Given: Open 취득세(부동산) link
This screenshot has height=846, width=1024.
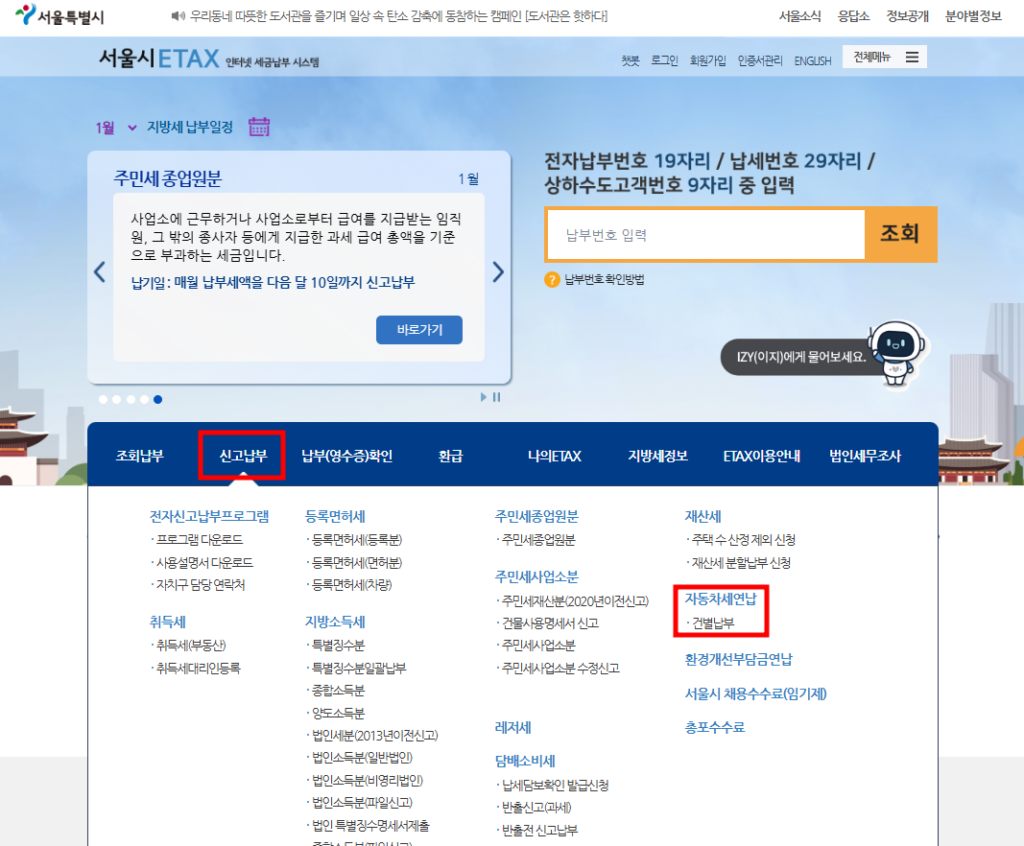Looking at the screenshot, I should (x=191, y=645).
